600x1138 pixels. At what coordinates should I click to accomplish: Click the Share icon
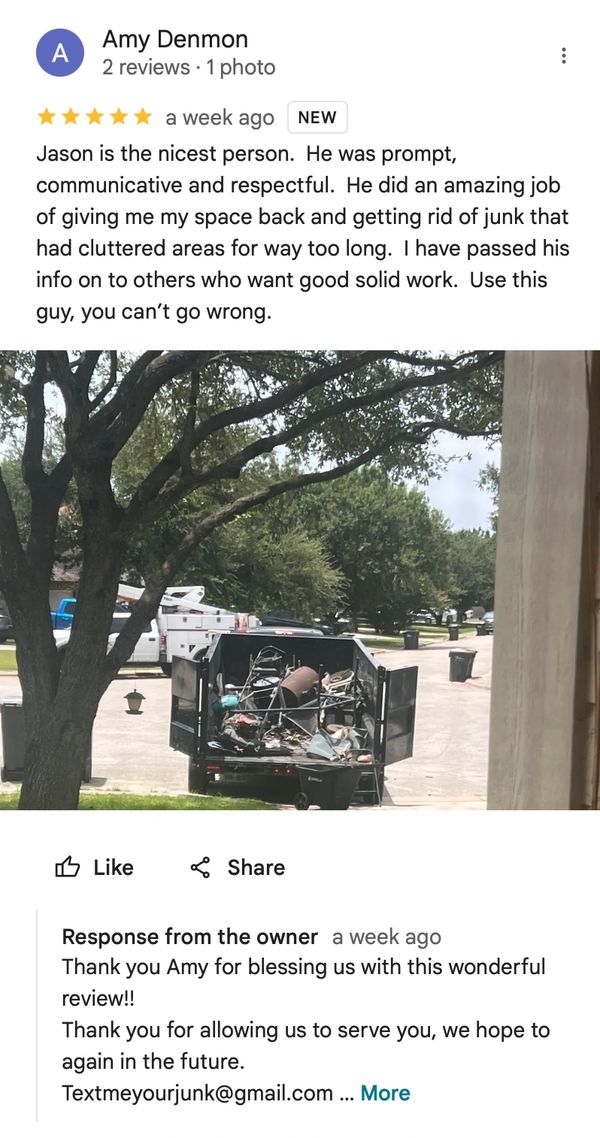click(x=200, y=867)
